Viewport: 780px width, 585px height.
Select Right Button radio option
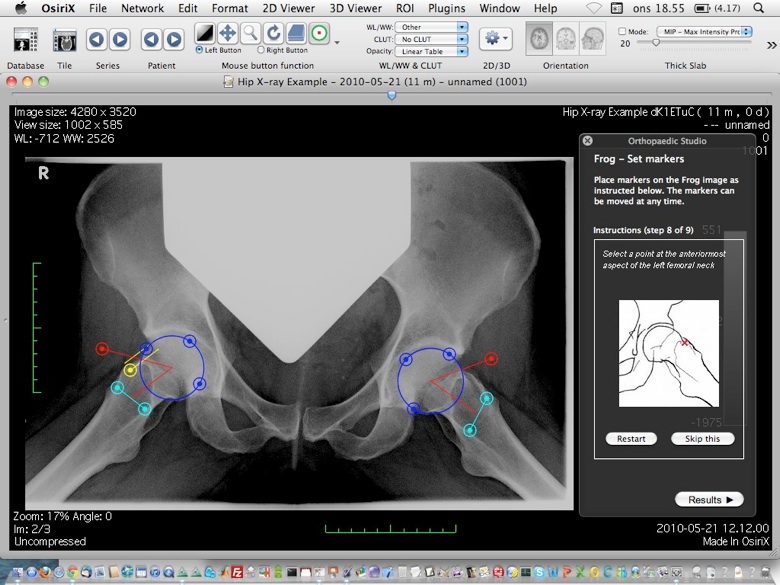click(261, 50)
